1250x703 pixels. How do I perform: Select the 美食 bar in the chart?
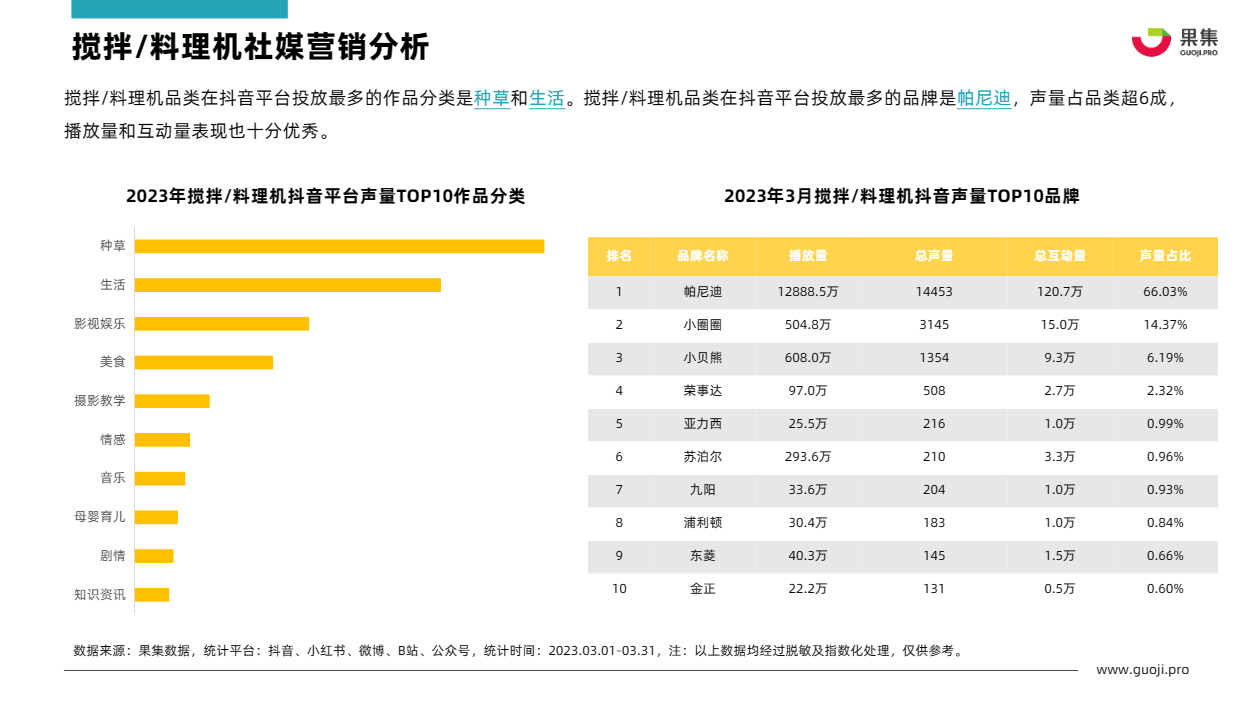coord(204,362)
